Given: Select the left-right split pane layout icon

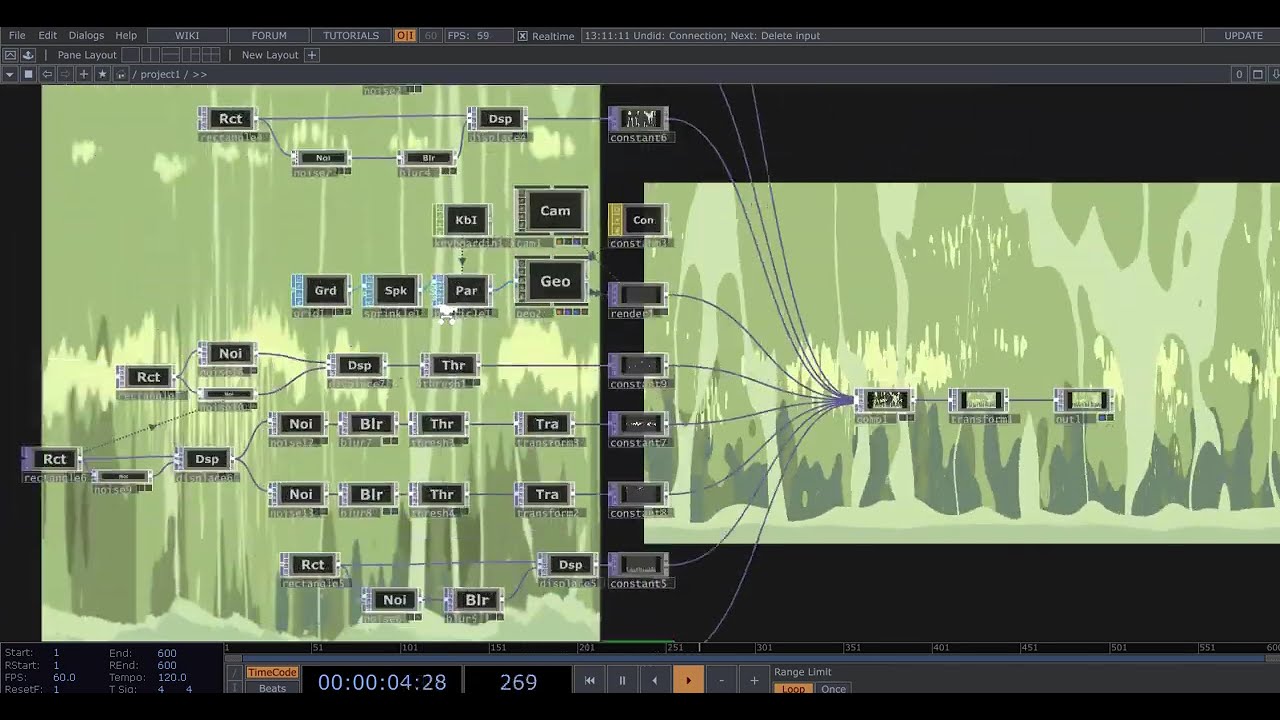Looking at the screenshot, I should 150,55.
